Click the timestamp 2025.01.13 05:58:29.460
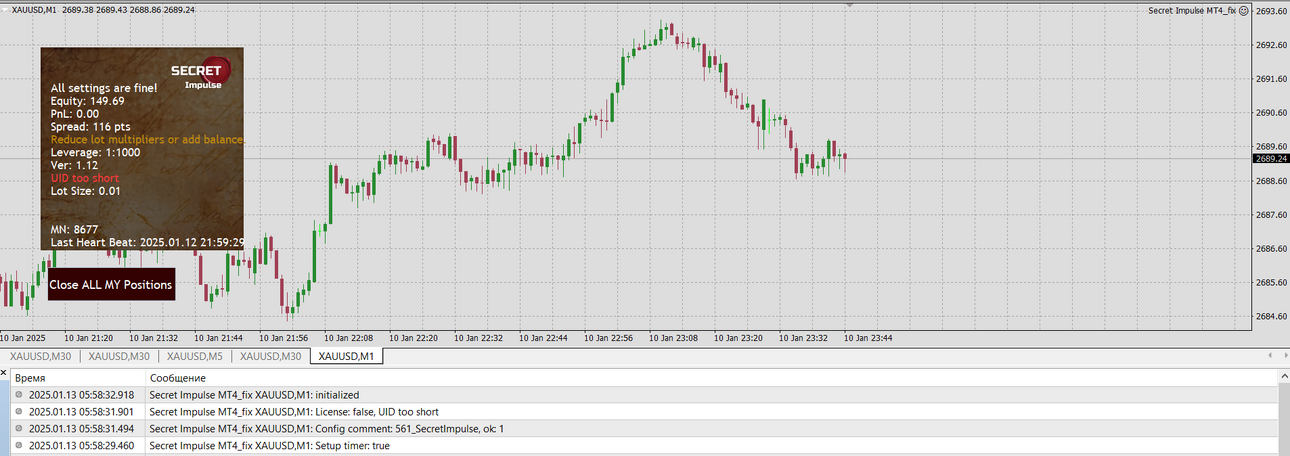1290x456 pixels. [80, 446]
